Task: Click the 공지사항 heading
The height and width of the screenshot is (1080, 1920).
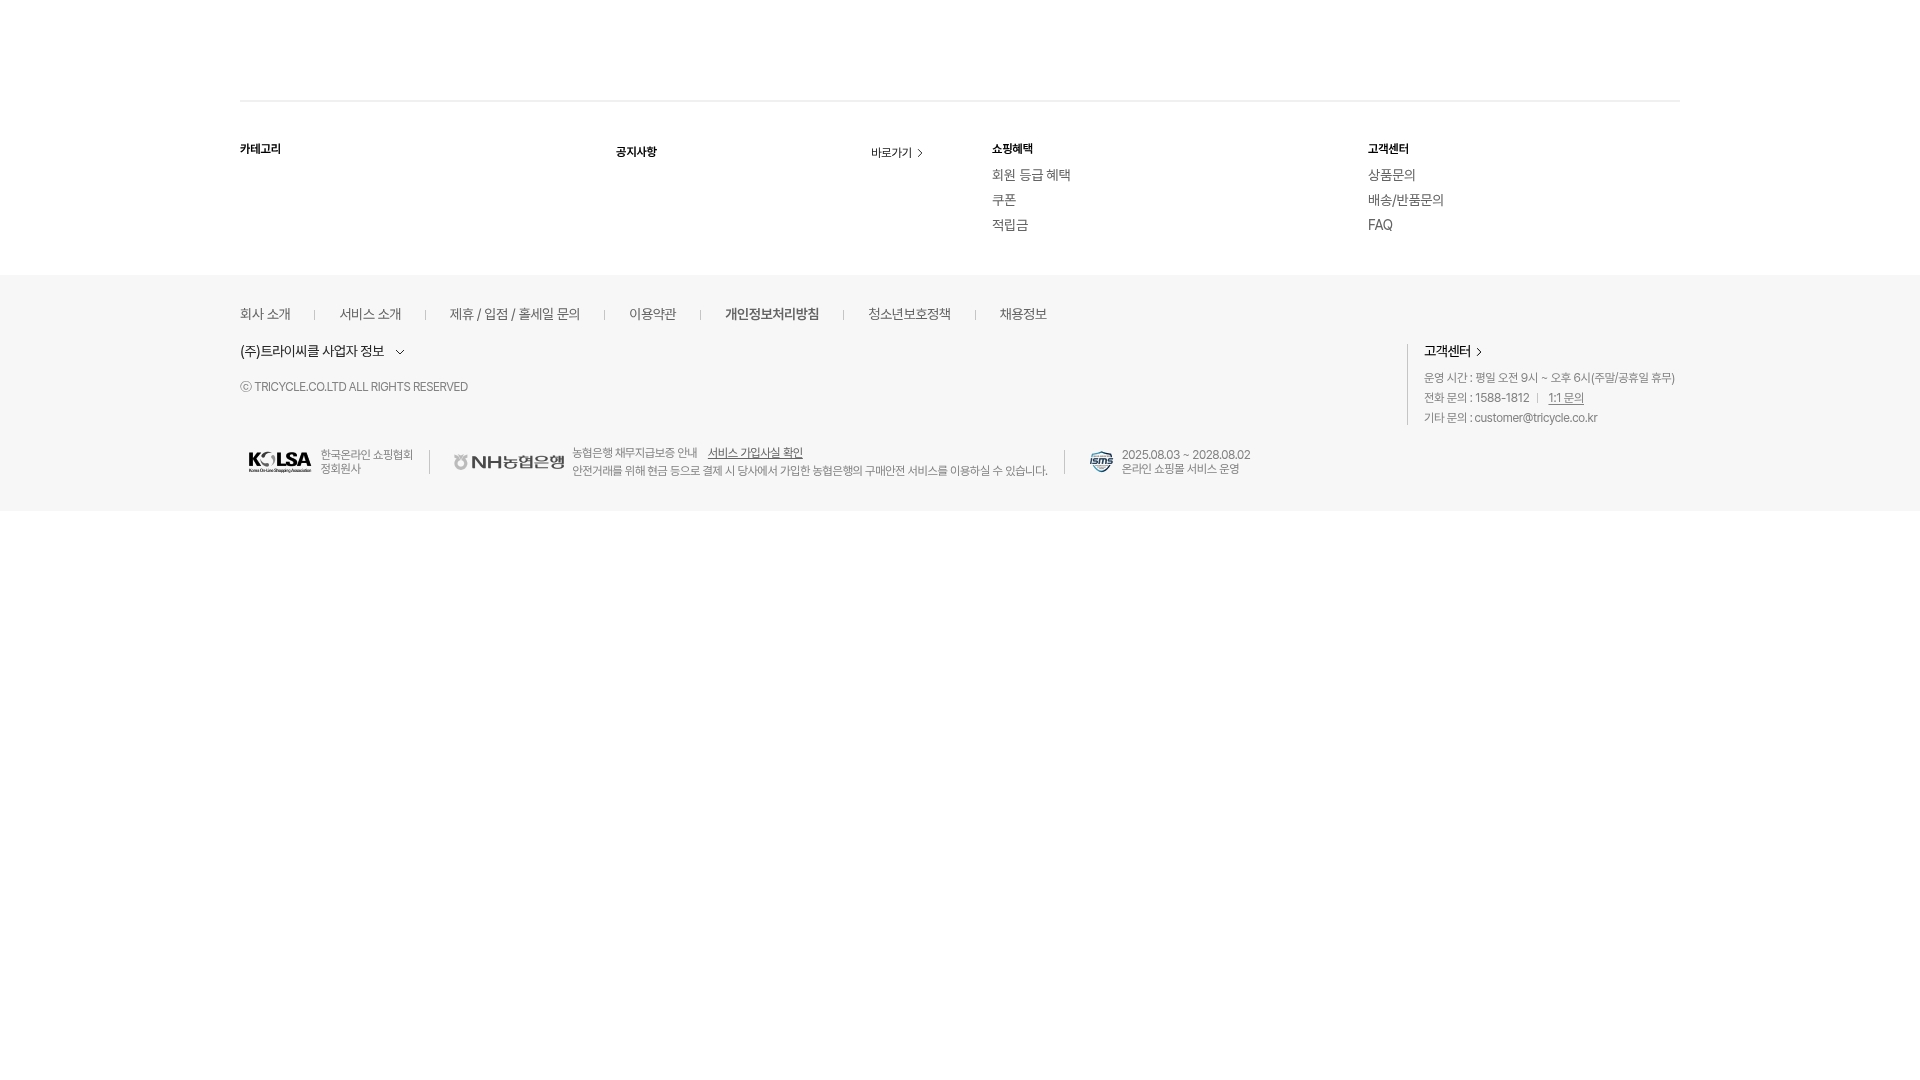Action: 636,152
